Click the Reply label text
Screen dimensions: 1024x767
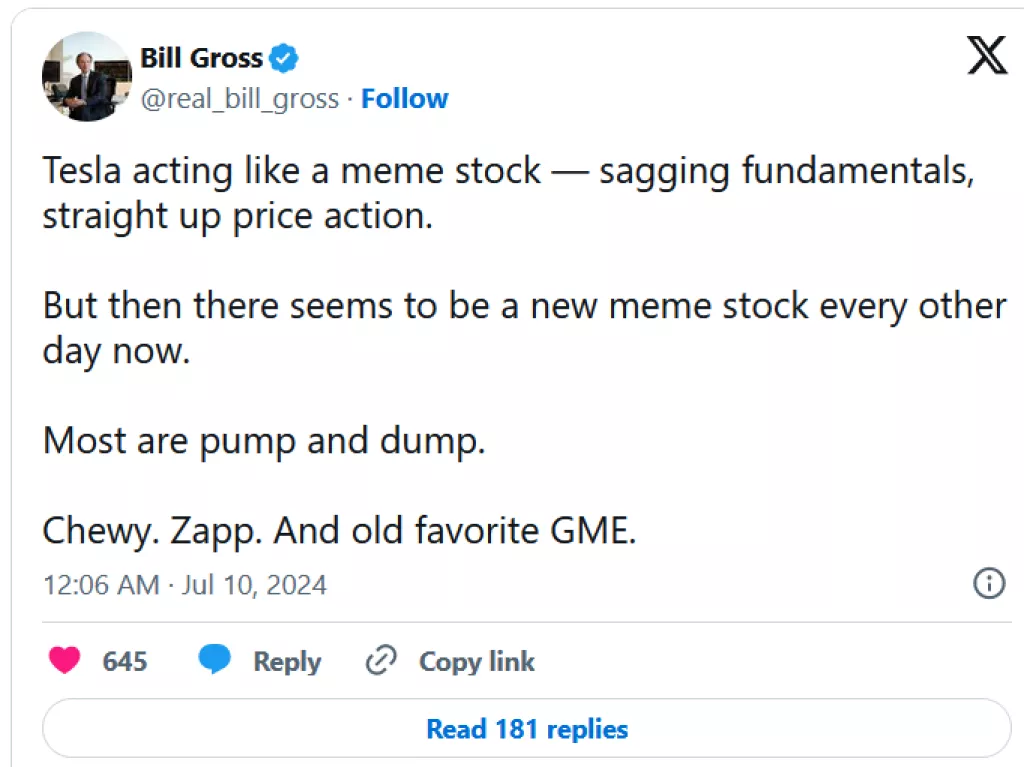coord(287,661)
